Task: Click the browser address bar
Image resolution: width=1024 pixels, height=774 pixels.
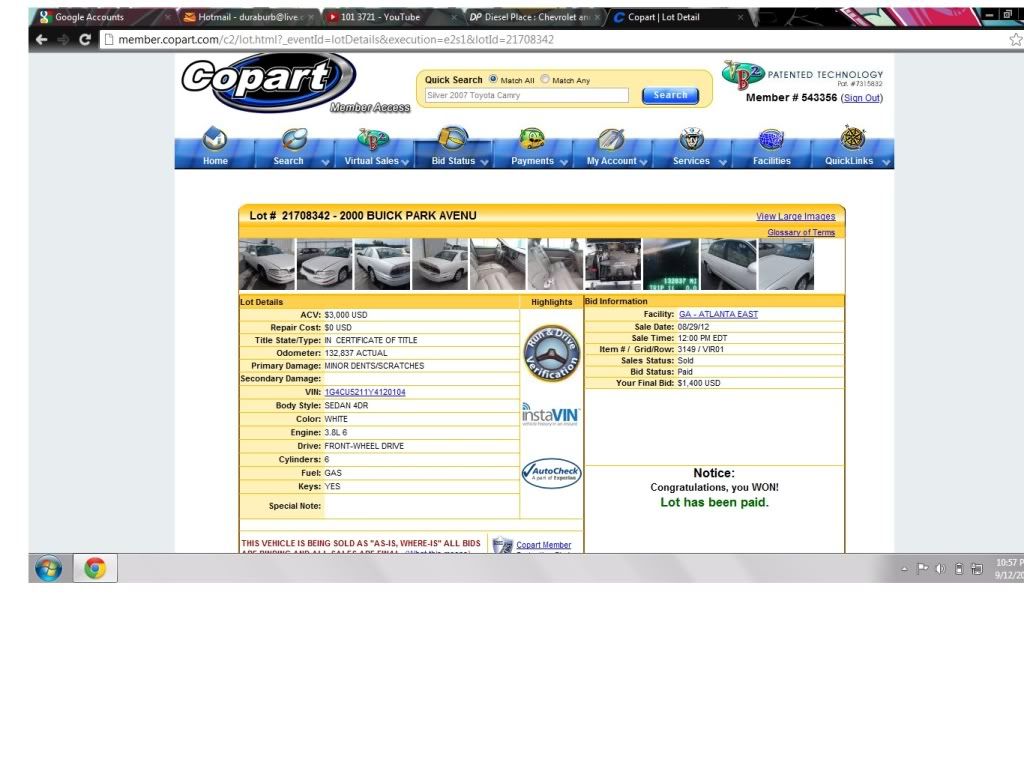Action: [x=555, y=39]
